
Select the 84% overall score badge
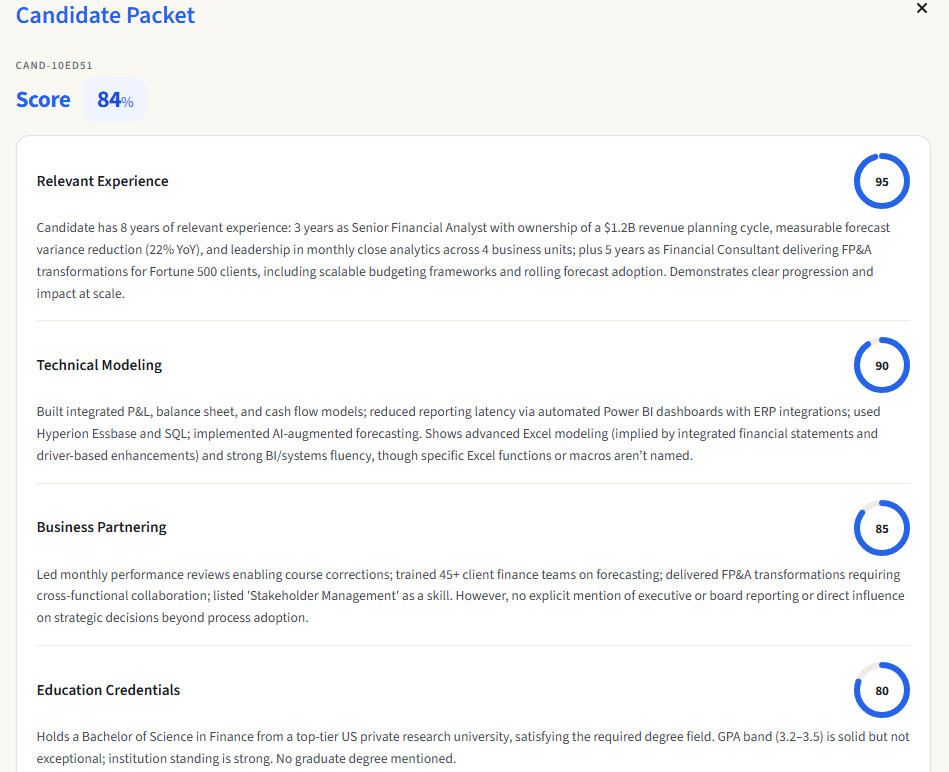(115, 99)
